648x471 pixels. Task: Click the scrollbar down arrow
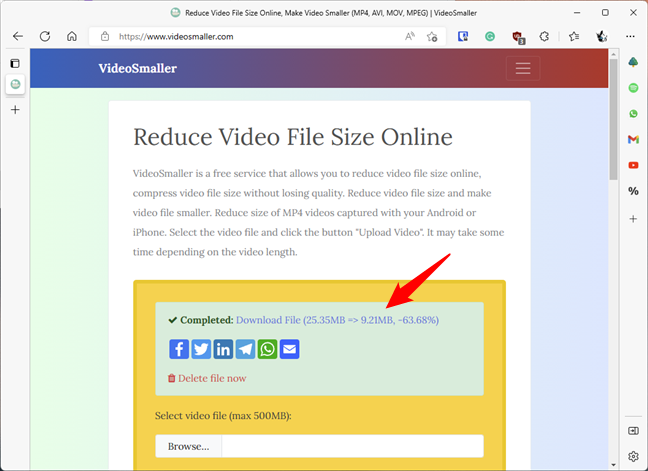(613, 465)
